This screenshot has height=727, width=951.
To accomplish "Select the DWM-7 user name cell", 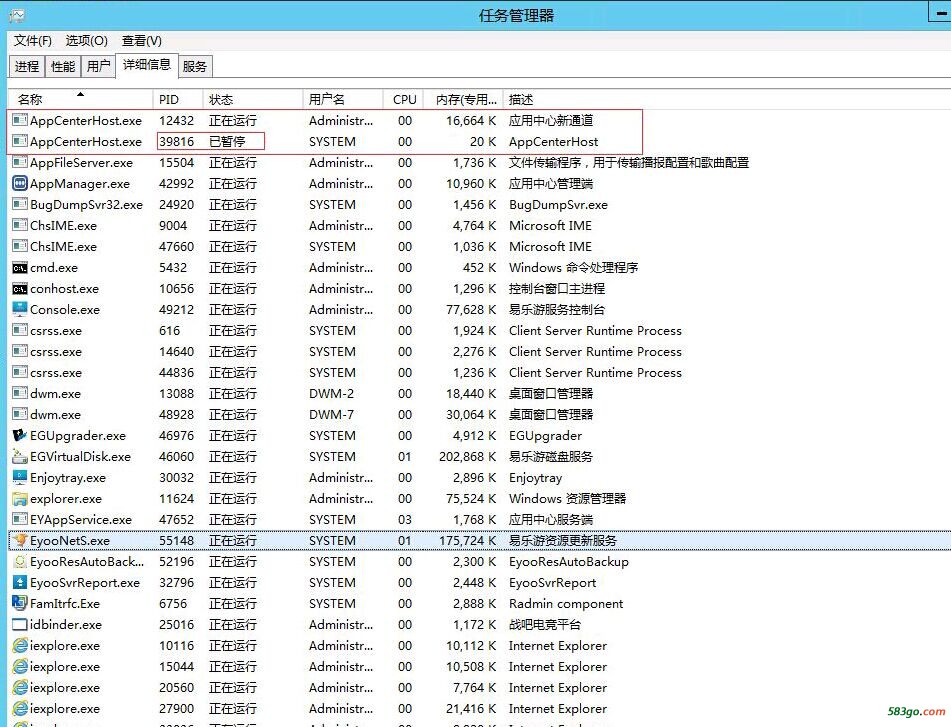I will tap(331, 415).
